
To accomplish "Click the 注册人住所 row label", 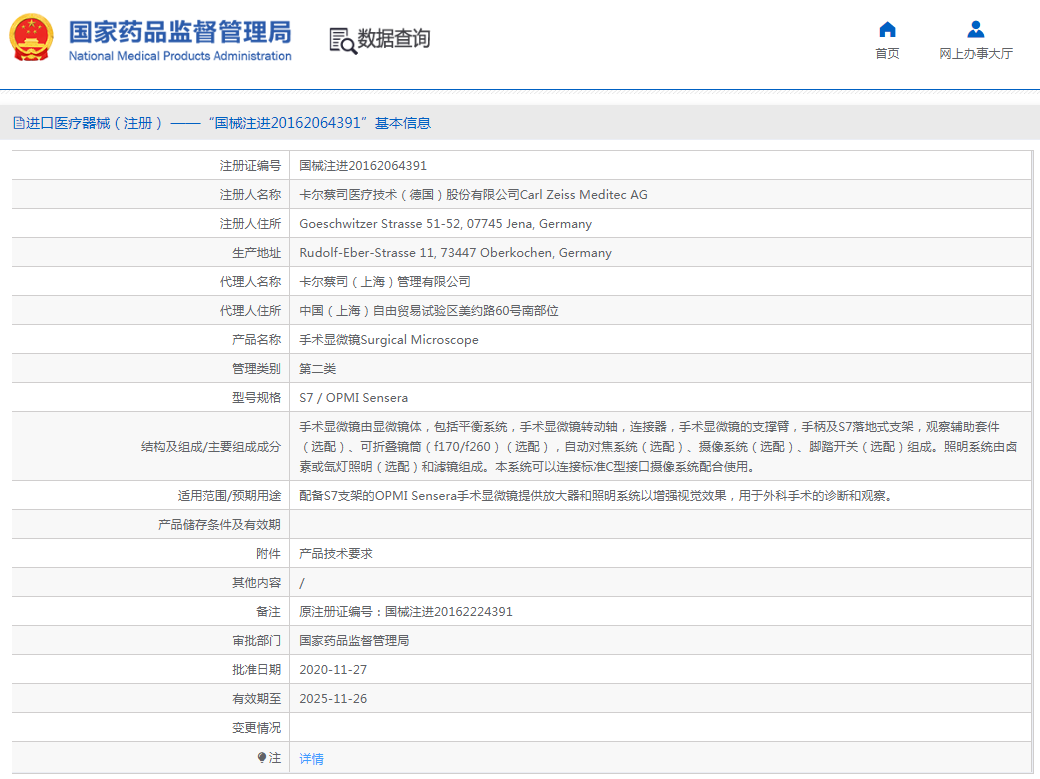I will click(250, 224).
